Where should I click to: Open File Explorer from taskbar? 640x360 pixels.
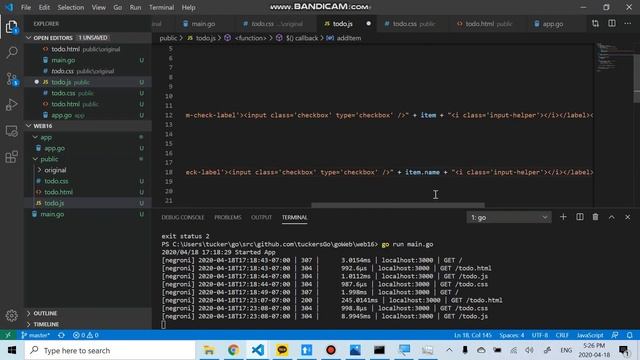pyautogui.click(x=209, y=350)
